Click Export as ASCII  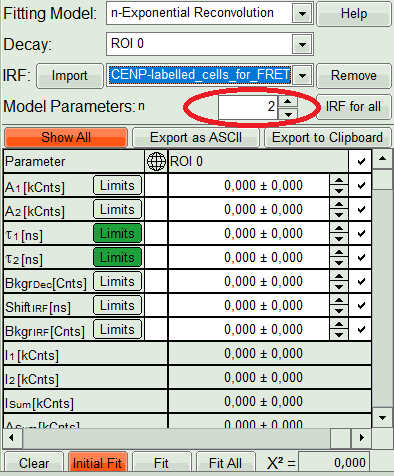click(196, 137)
